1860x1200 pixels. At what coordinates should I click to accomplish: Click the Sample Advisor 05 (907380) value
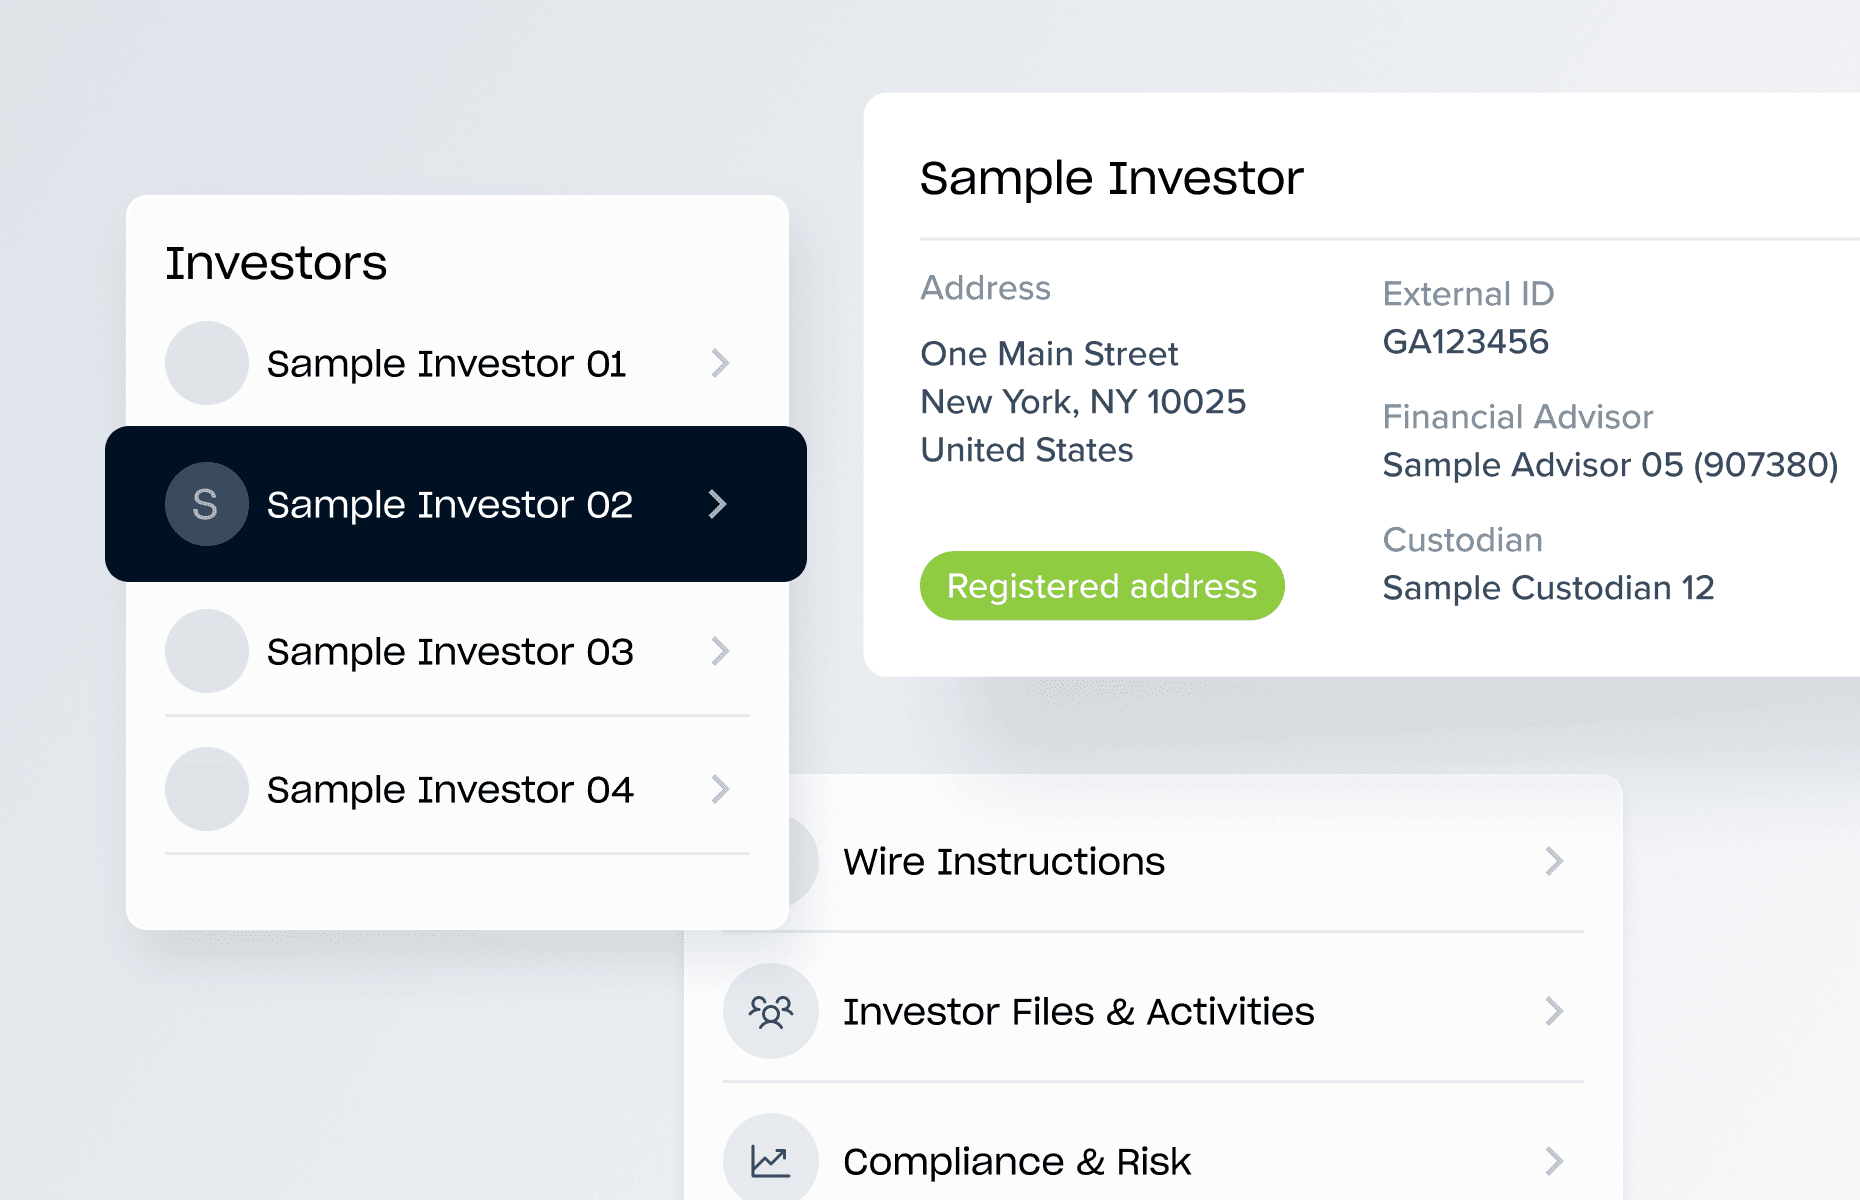click(x=1610, y=465)
